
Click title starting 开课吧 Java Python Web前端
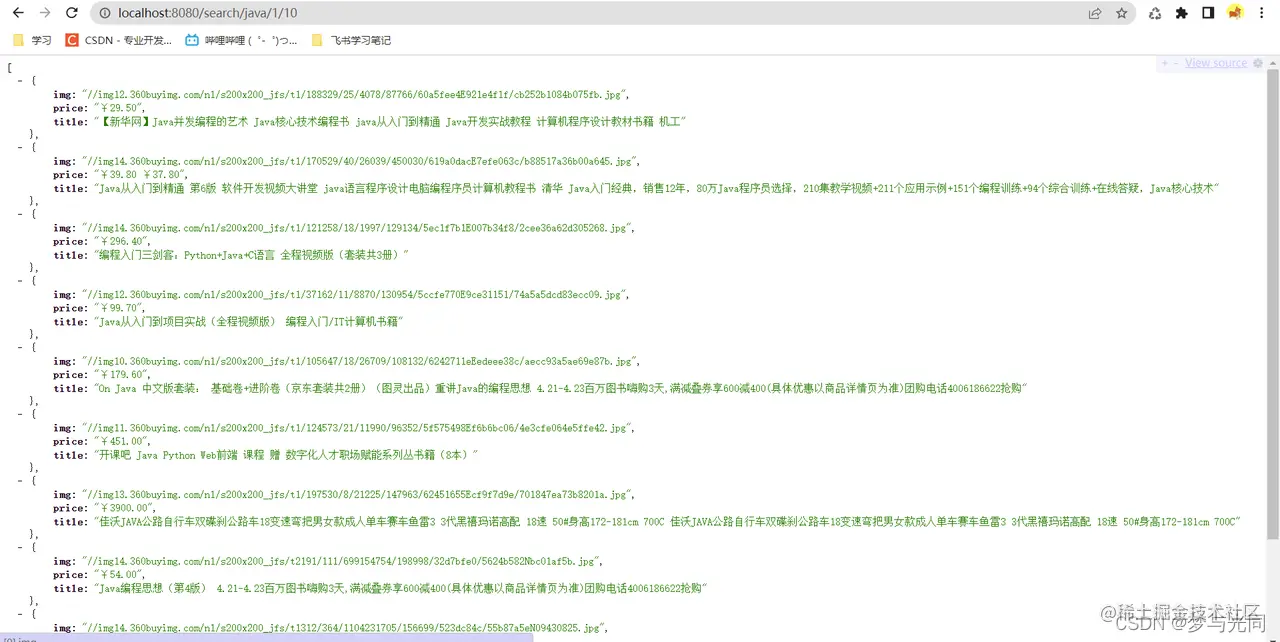[x=285, y=455]
